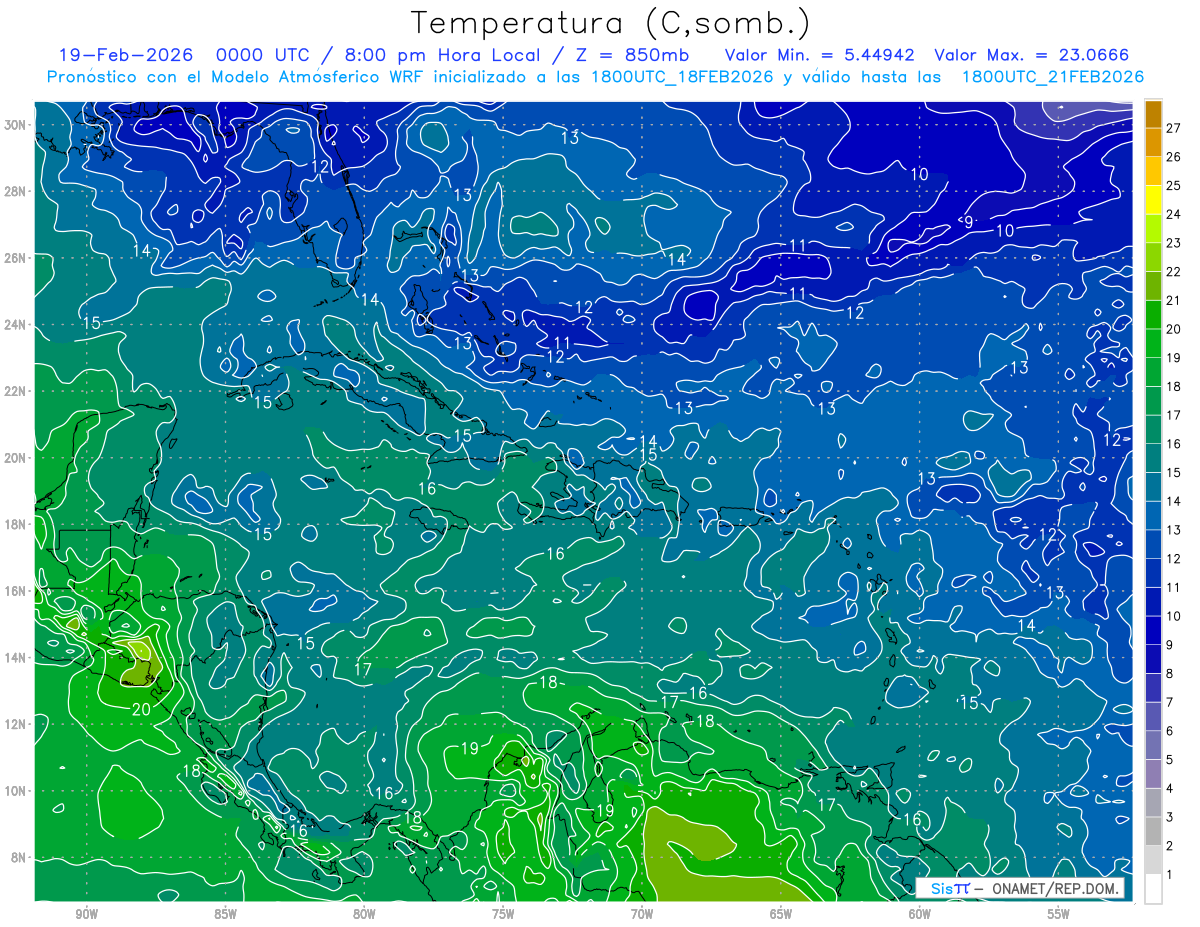Pick the legend color swatch labeled 22
This screenshot has width=1200, height=927.
coord(1154,257)
